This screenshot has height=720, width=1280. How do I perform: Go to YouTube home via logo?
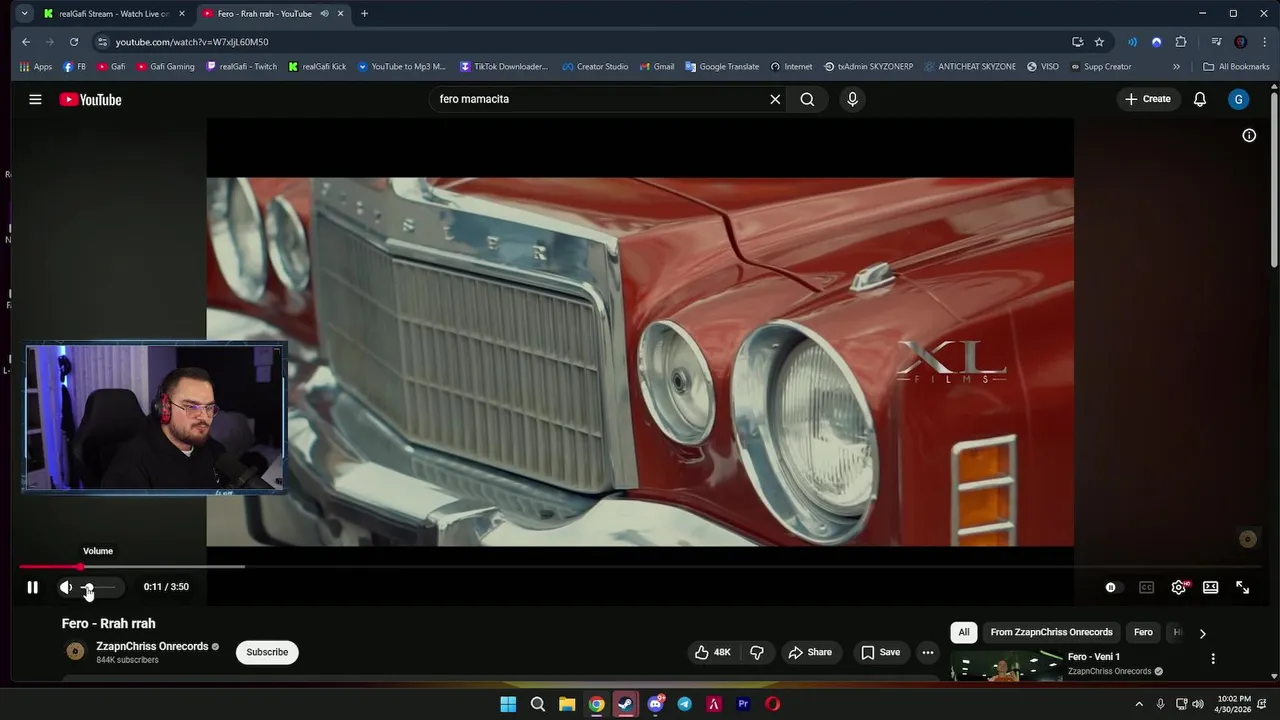tap(90, 99)
